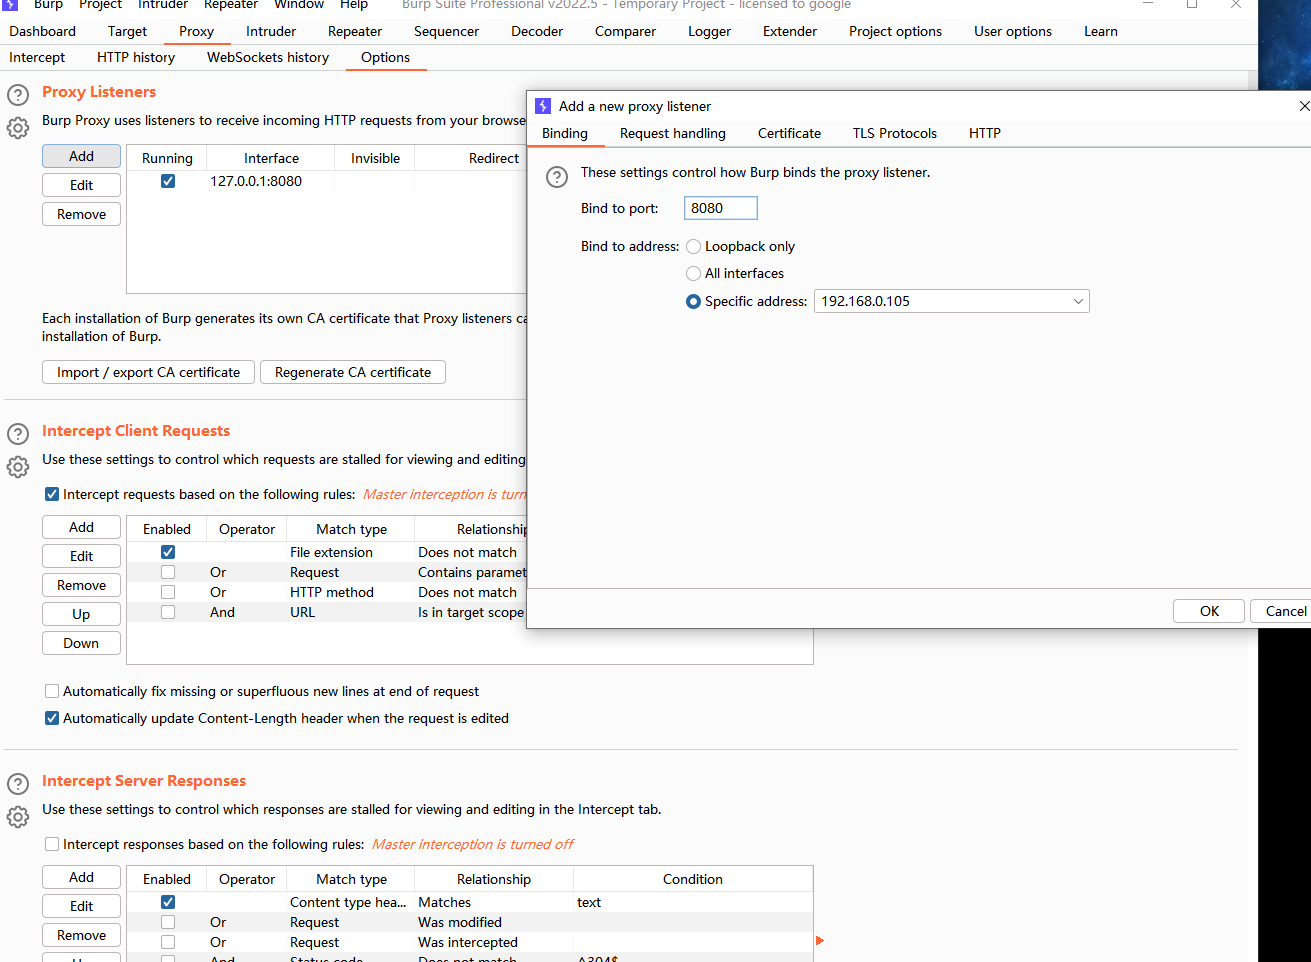1311x962 pixels.
Task: Open the Extender tab
Action: (x=790, y=31)
